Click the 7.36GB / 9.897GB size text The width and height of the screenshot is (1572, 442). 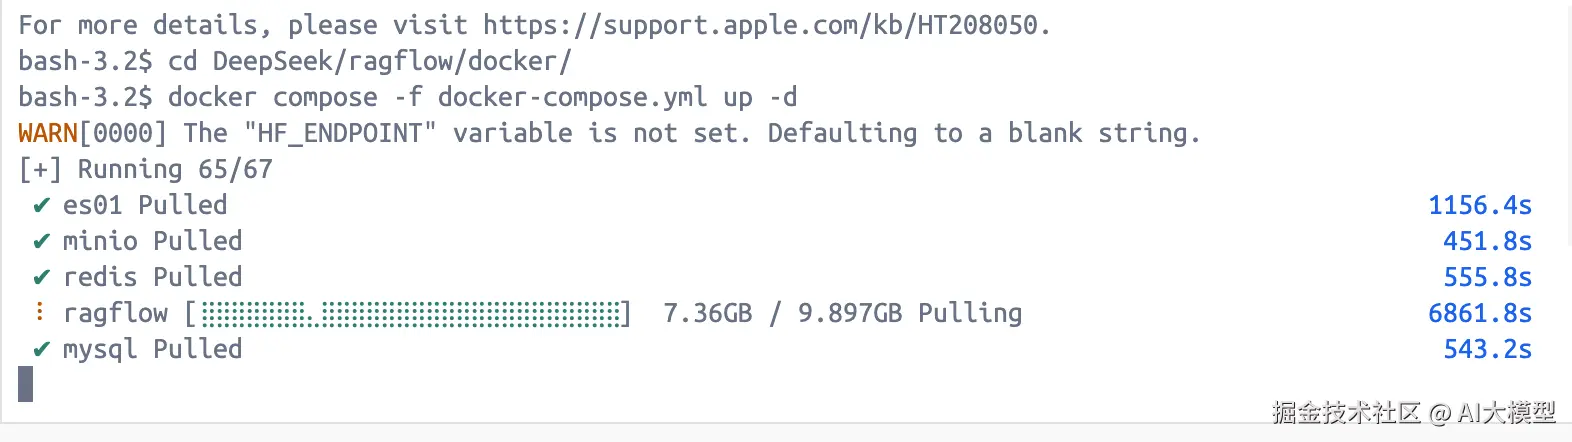point(782,314)
